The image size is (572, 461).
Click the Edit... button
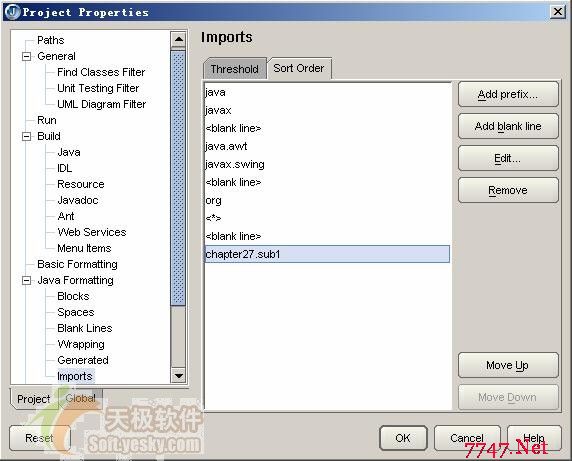click(x=508, y=158)
